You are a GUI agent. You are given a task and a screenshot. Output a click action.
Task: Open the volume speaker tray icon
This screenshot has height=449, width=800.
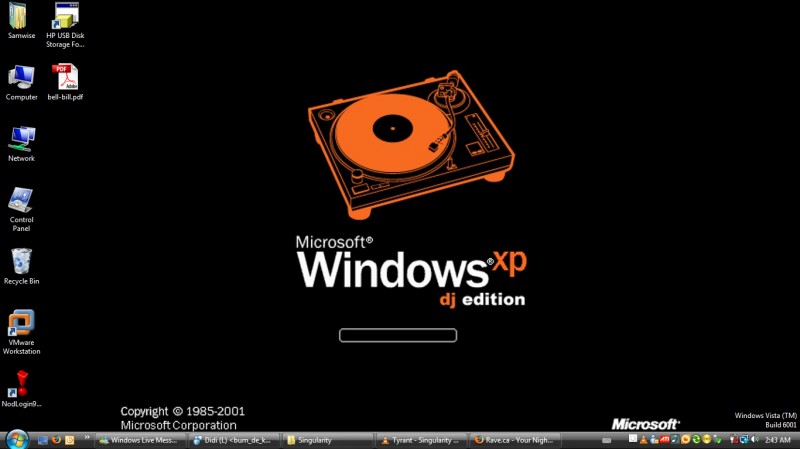(x=755, y=439)
